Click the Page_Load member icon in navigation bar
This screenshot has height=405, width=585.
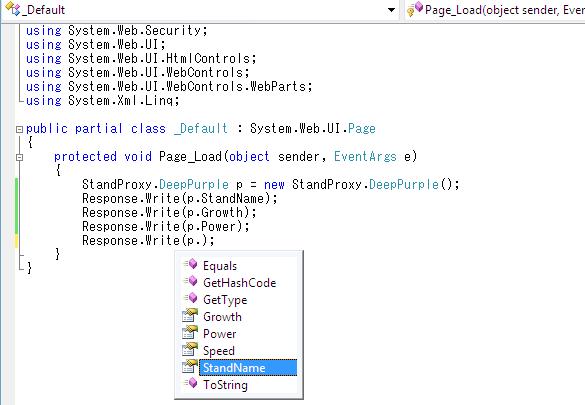(415, 9)
